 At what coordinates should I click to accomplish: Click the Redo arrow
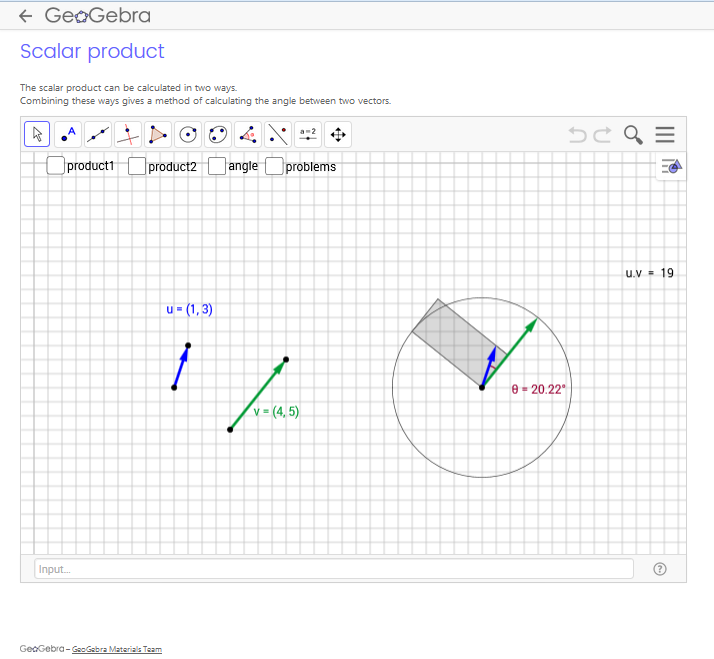(x=602, y=135)
